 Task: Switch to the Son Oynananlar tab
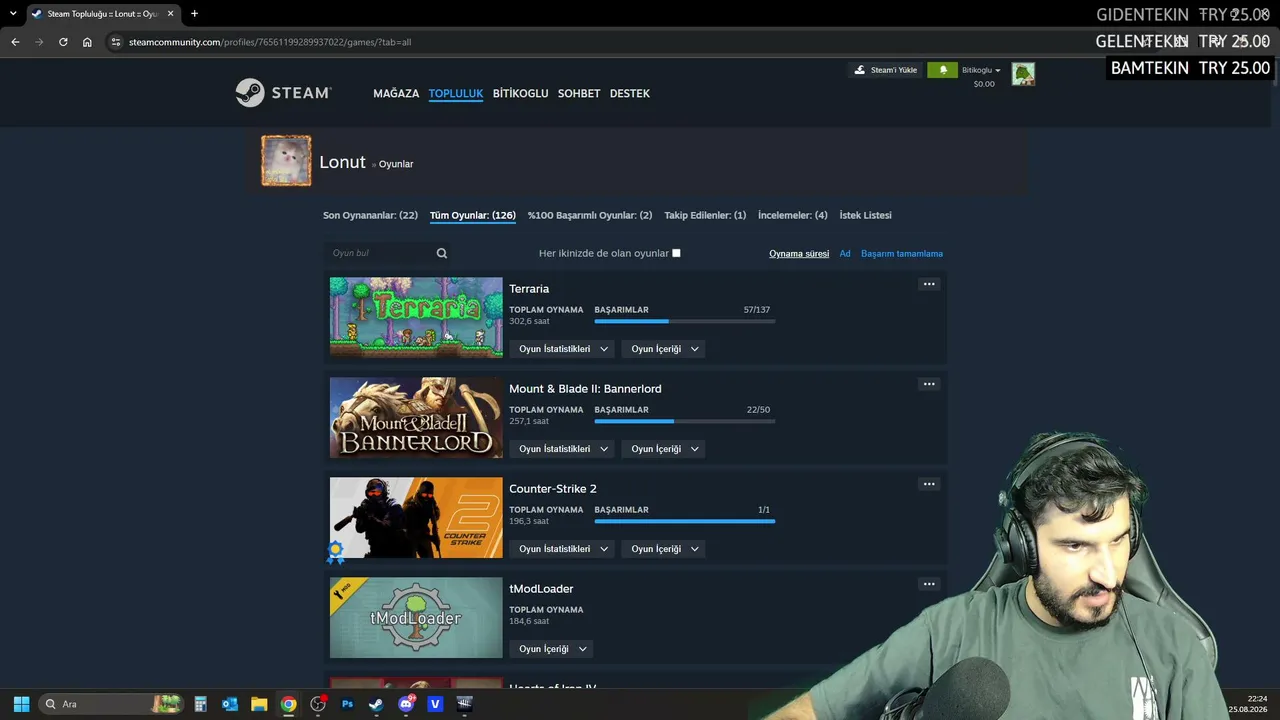coord(370,215)
